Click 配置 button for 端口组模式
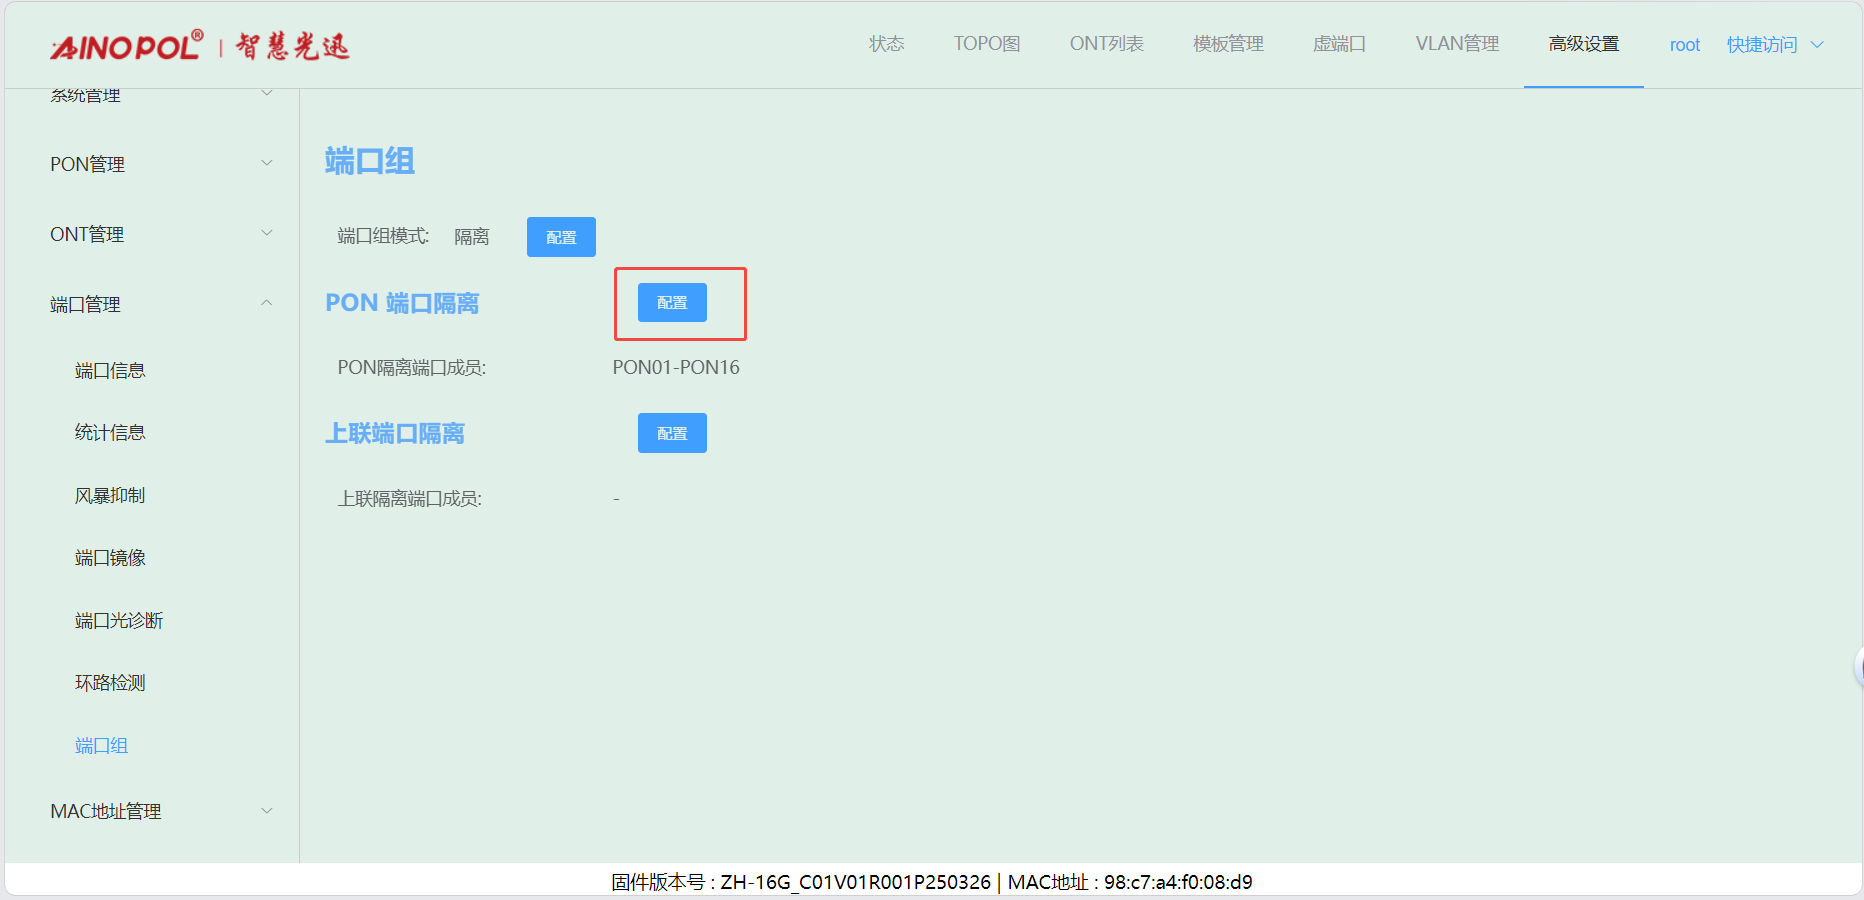 561,237
